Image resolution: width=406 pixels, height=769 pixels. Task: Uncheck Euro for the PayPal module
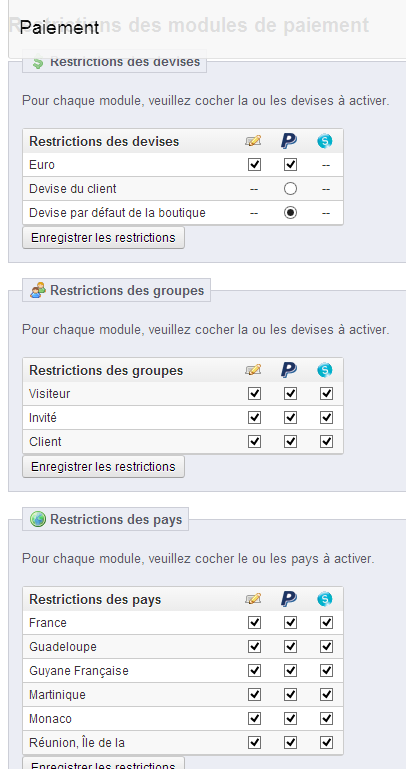(x=291, y=165)
